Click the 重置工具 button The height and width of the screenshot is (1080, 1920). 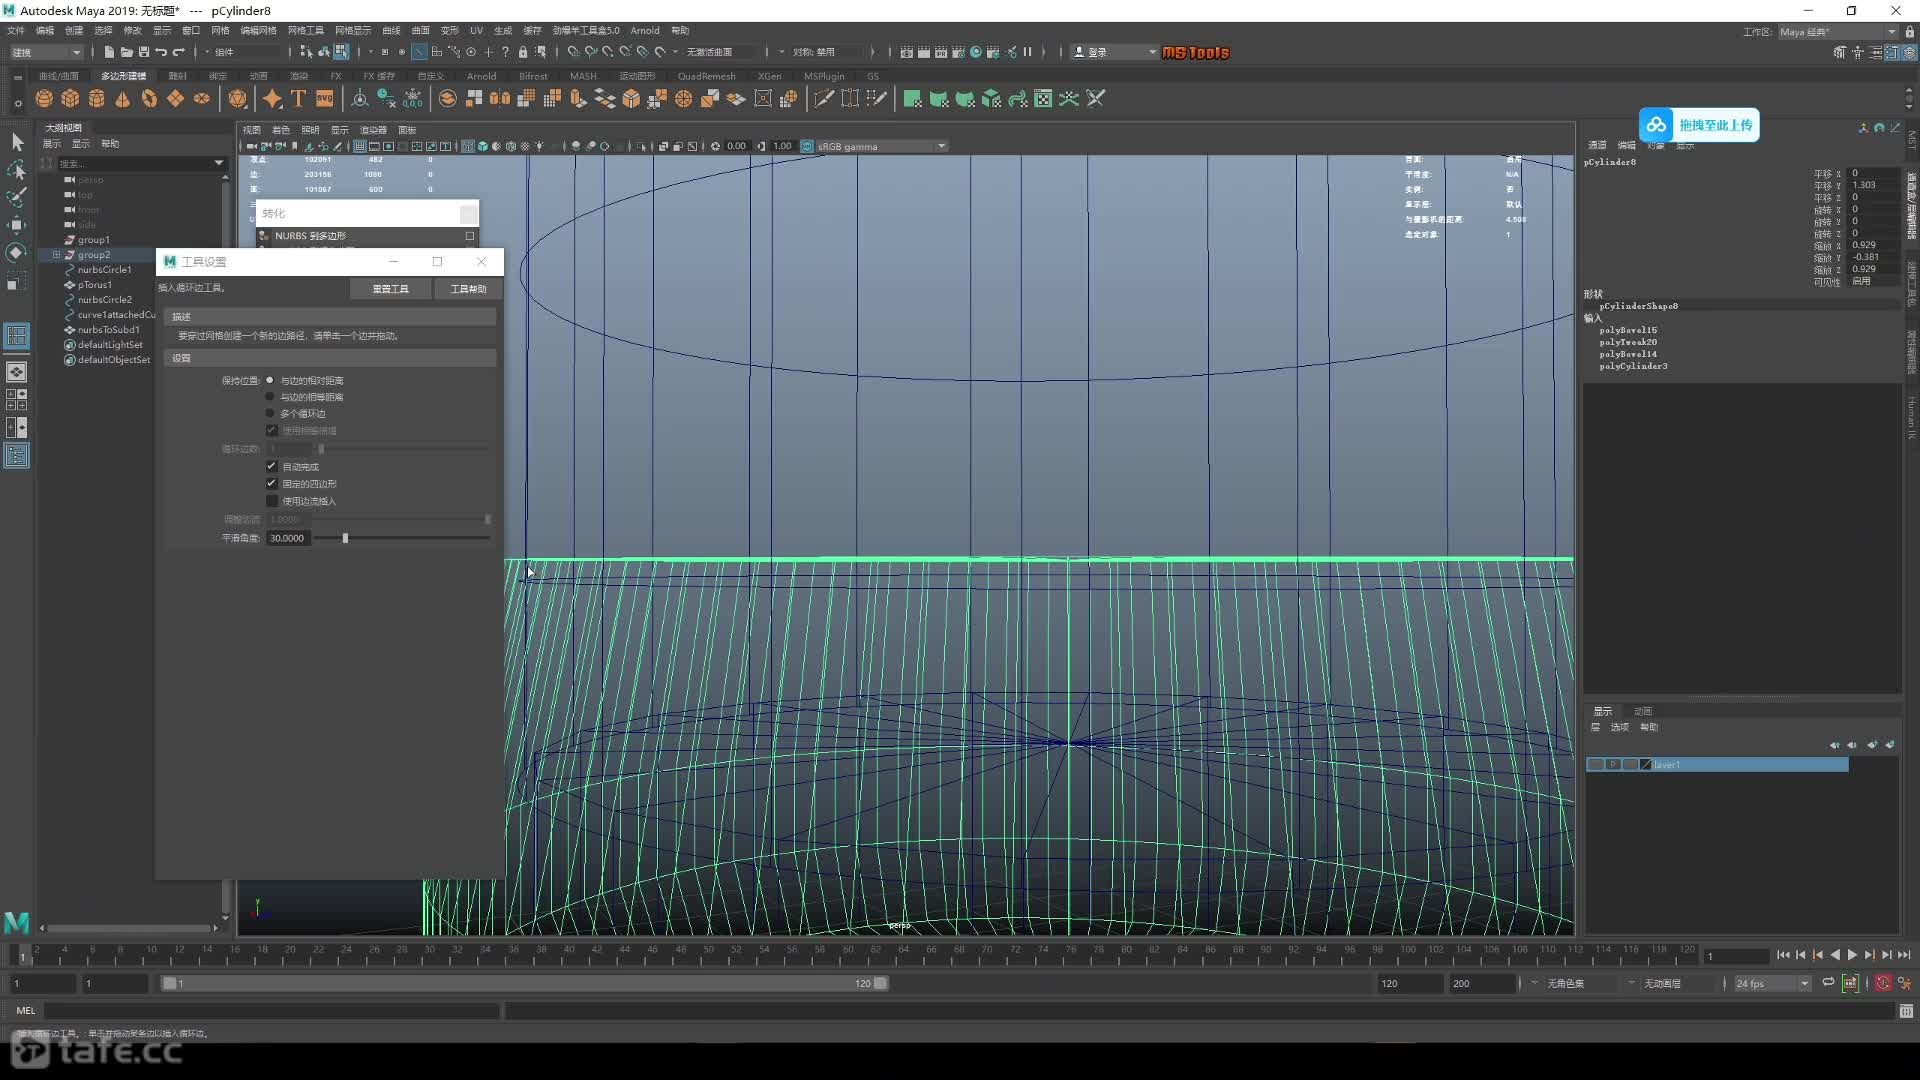pyautogui.click(x=391, y=289)
